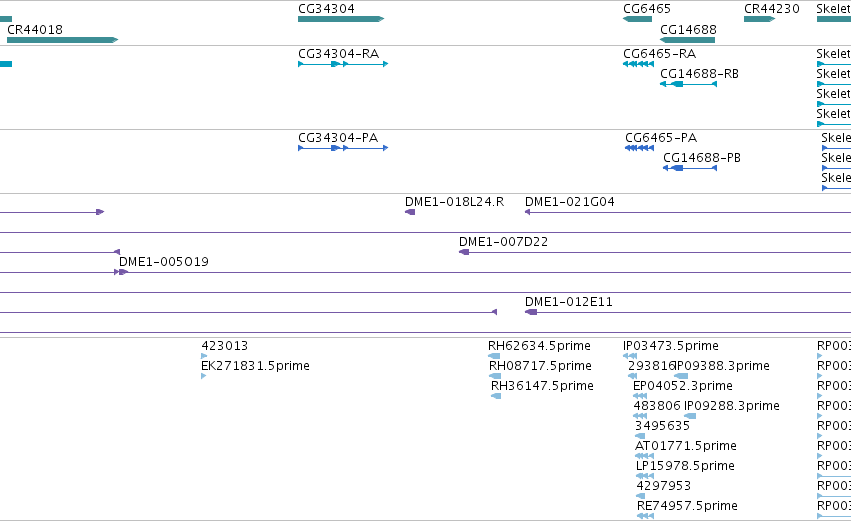This screenshot has height=521, width=851.
Task: Click the CG34304-RA label text
Action: pyautogui.click(x=339, y=54)
